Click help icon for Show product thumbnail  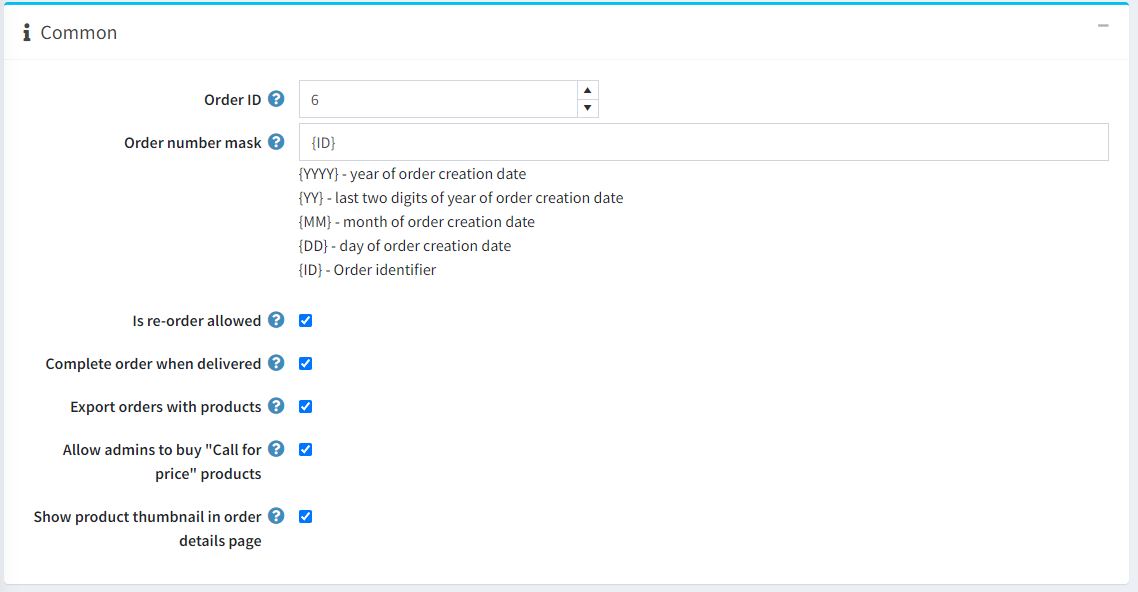(x=276, y=516)
